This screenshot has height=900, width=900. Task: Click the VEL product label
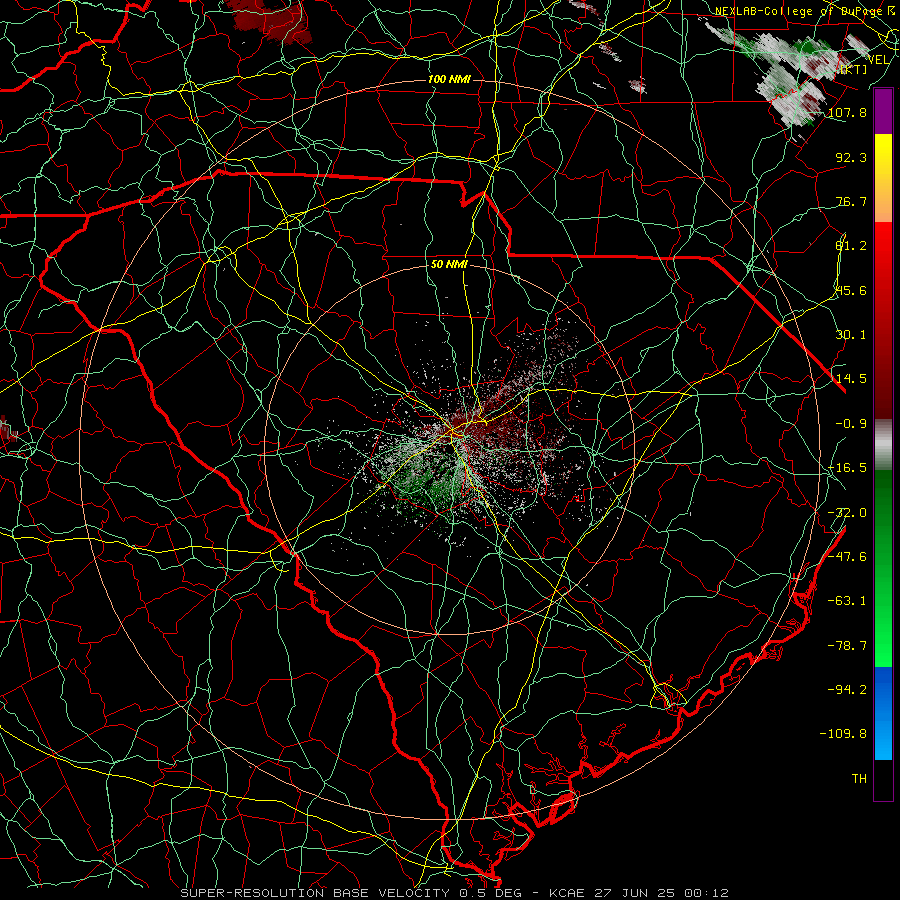click(878, 60)
